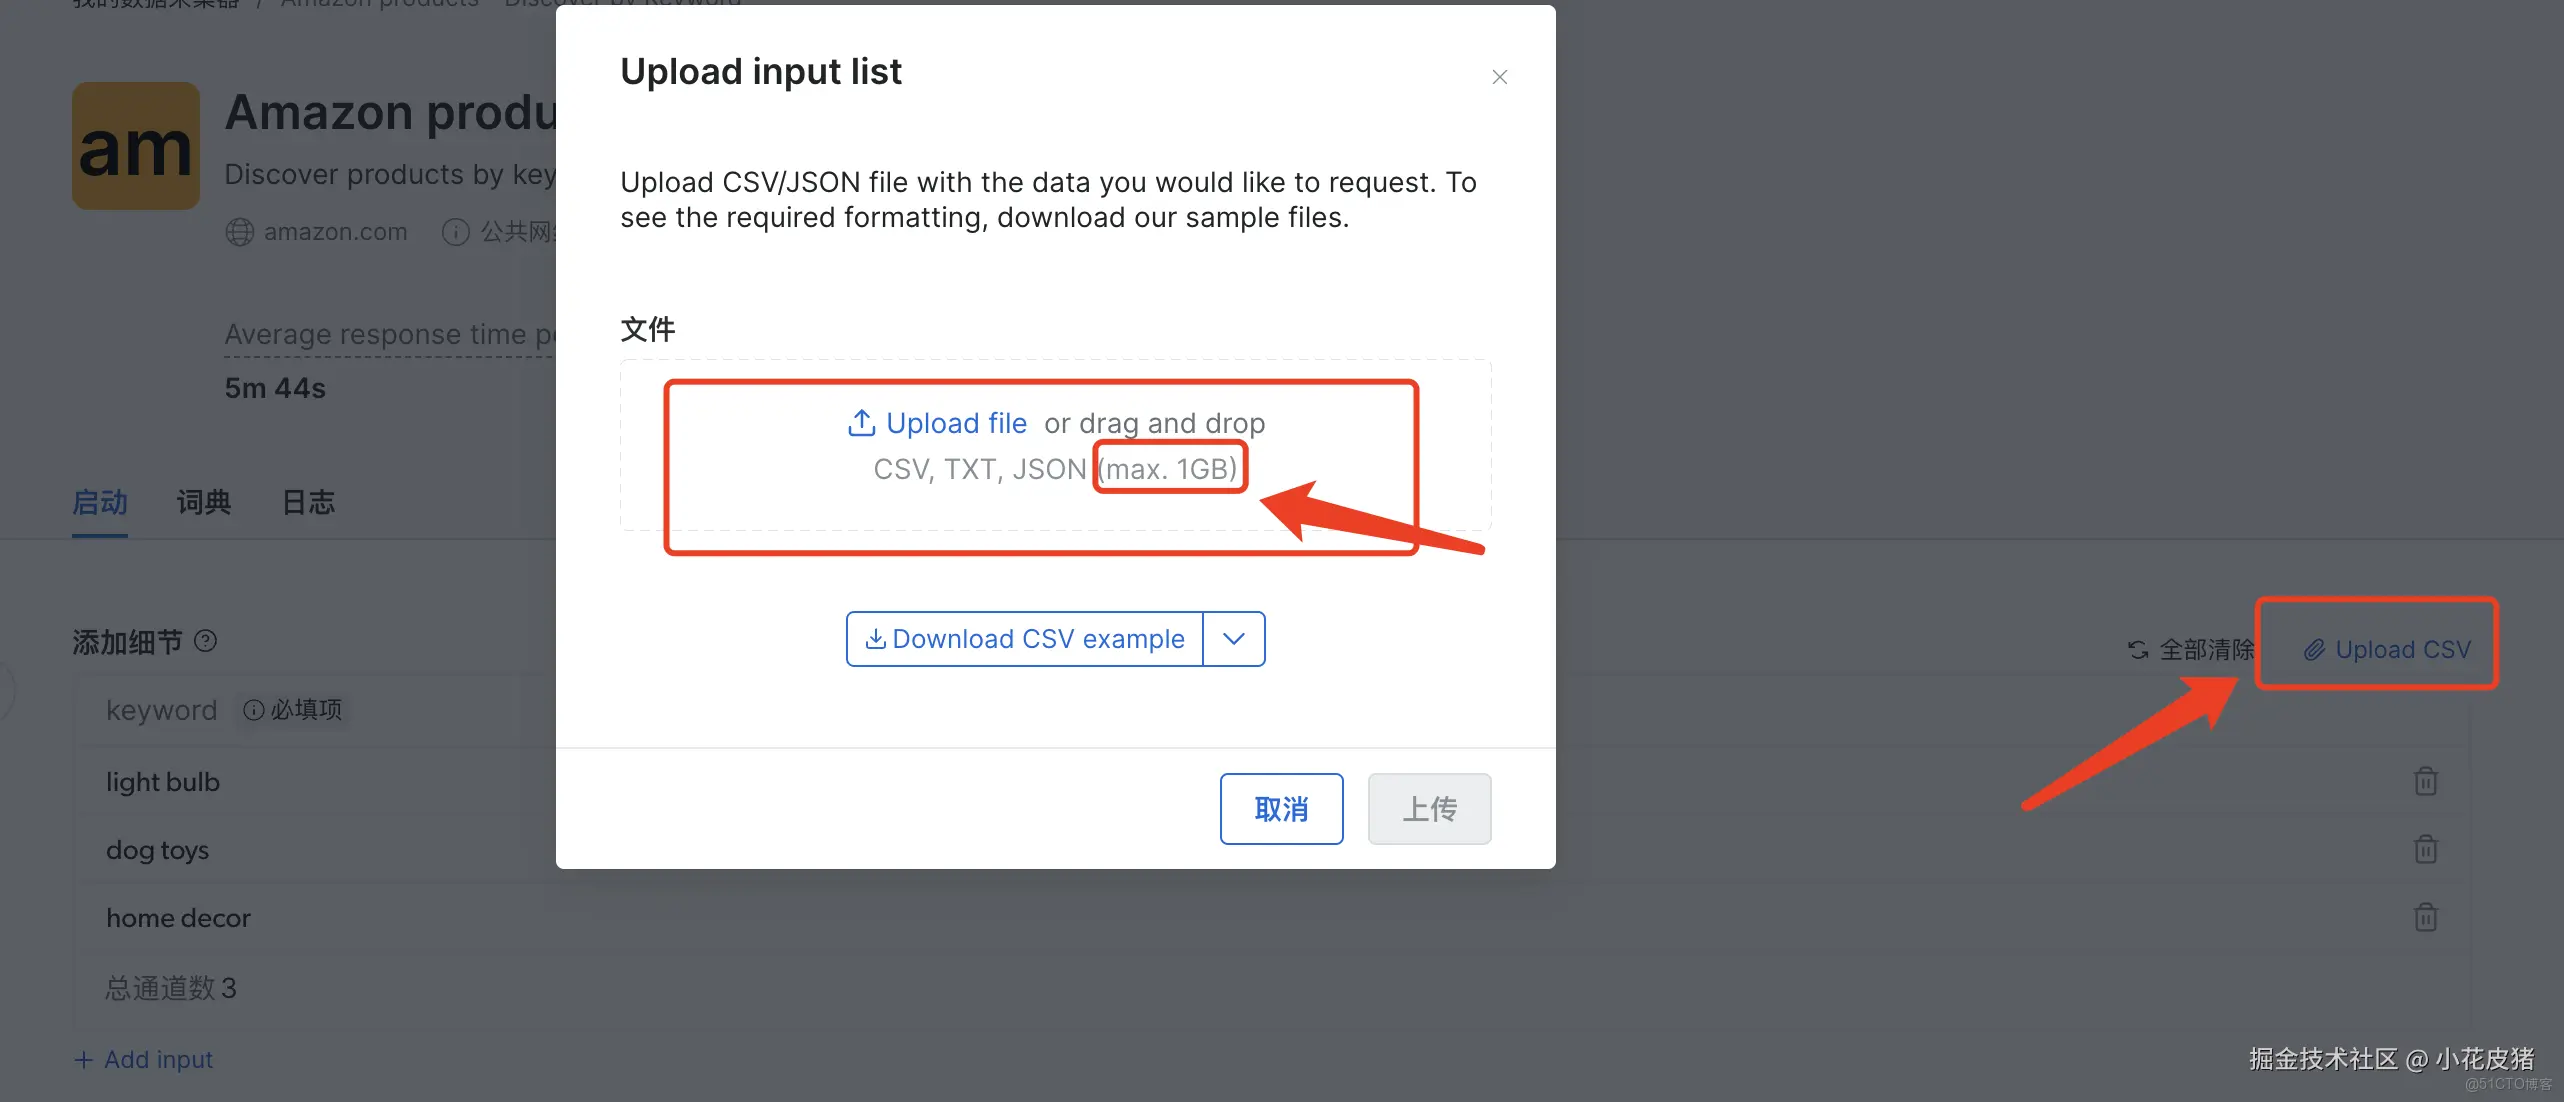Switch to the 日志 tab
The image size is (2564, 1102).
[x=308, y=502]
